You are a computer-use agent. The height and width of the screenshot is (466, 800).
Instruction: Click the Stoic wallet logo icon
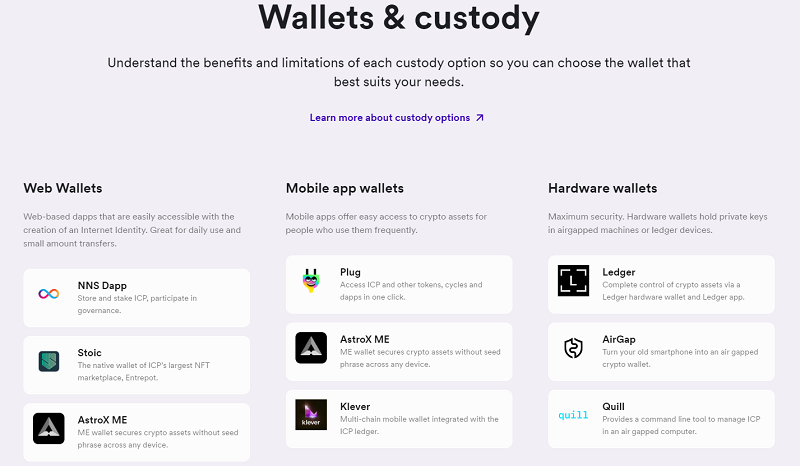(x=49, y=362)
